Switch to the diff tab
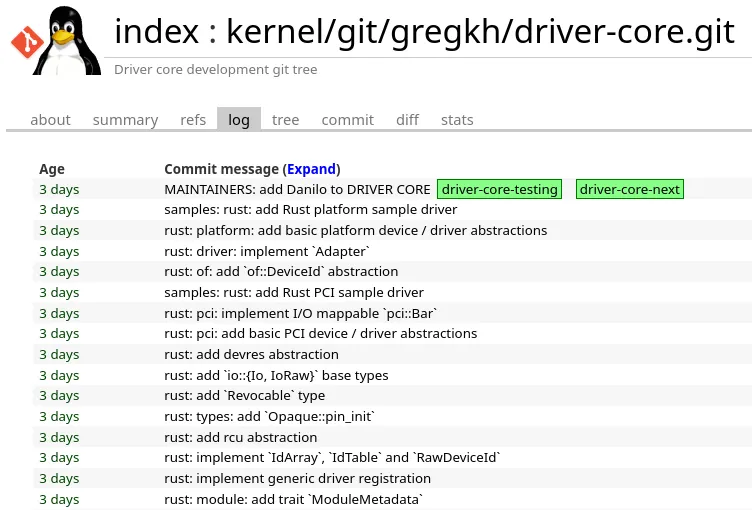Viewport: 752px width, 510px height. [407, 120]
